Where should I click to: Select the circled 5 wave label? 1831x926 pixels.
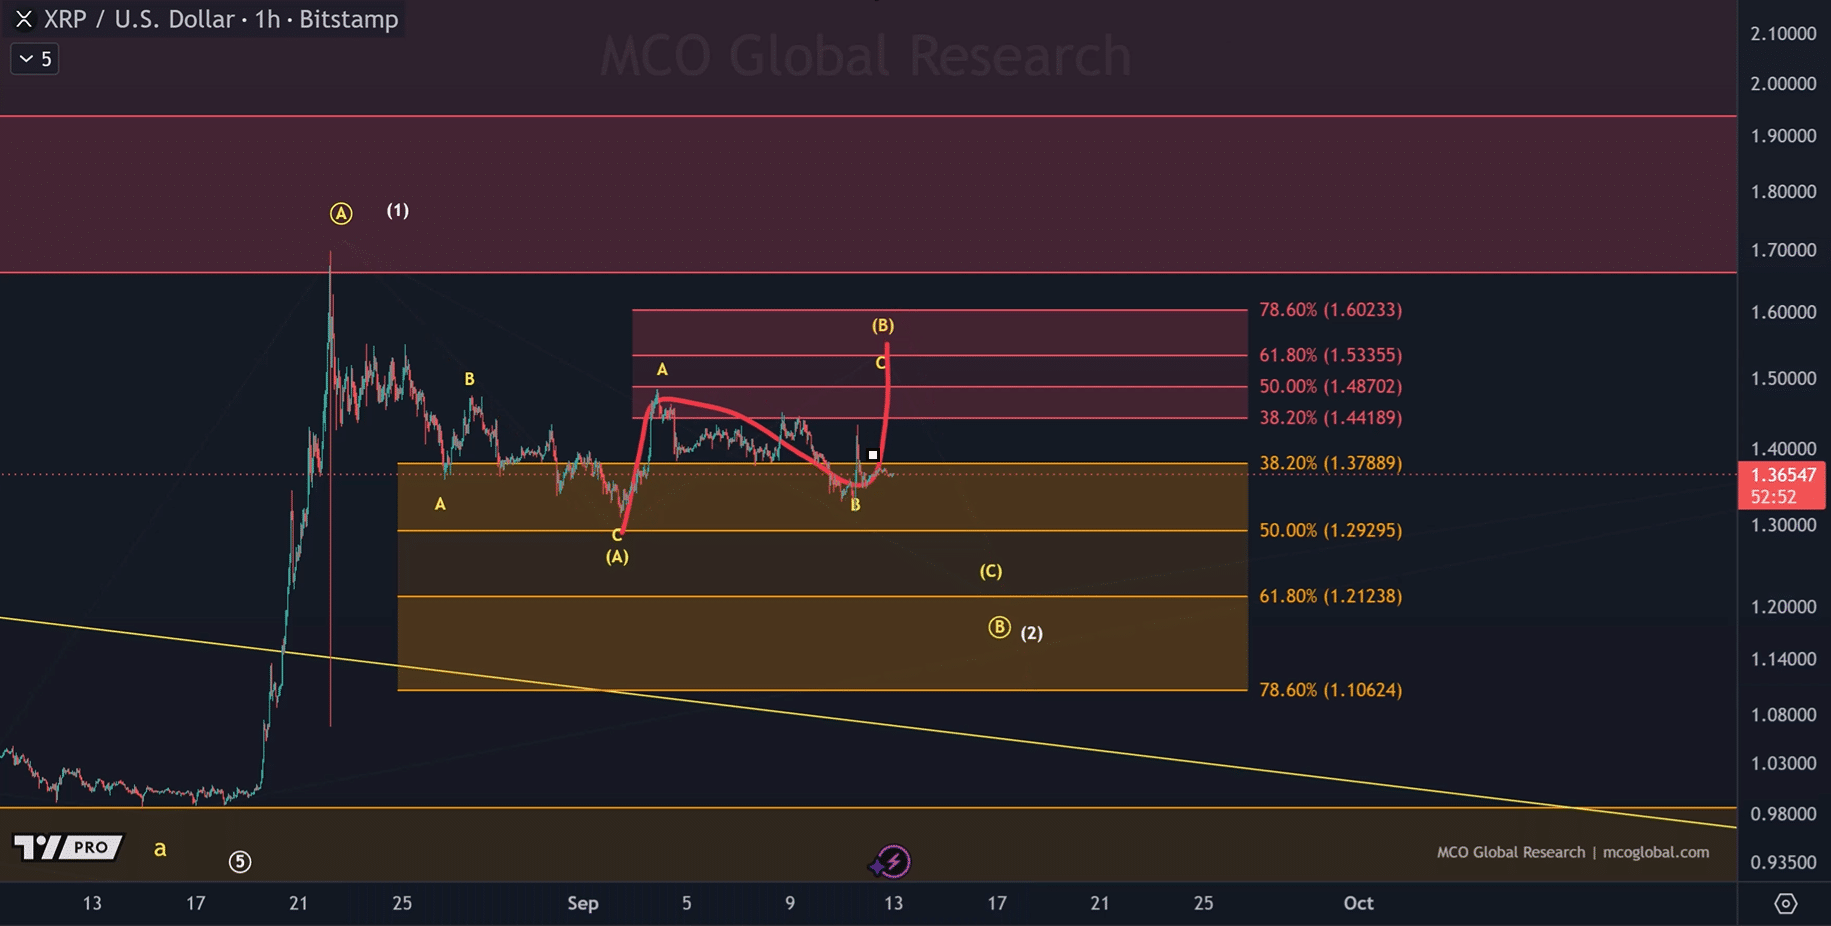240,861
